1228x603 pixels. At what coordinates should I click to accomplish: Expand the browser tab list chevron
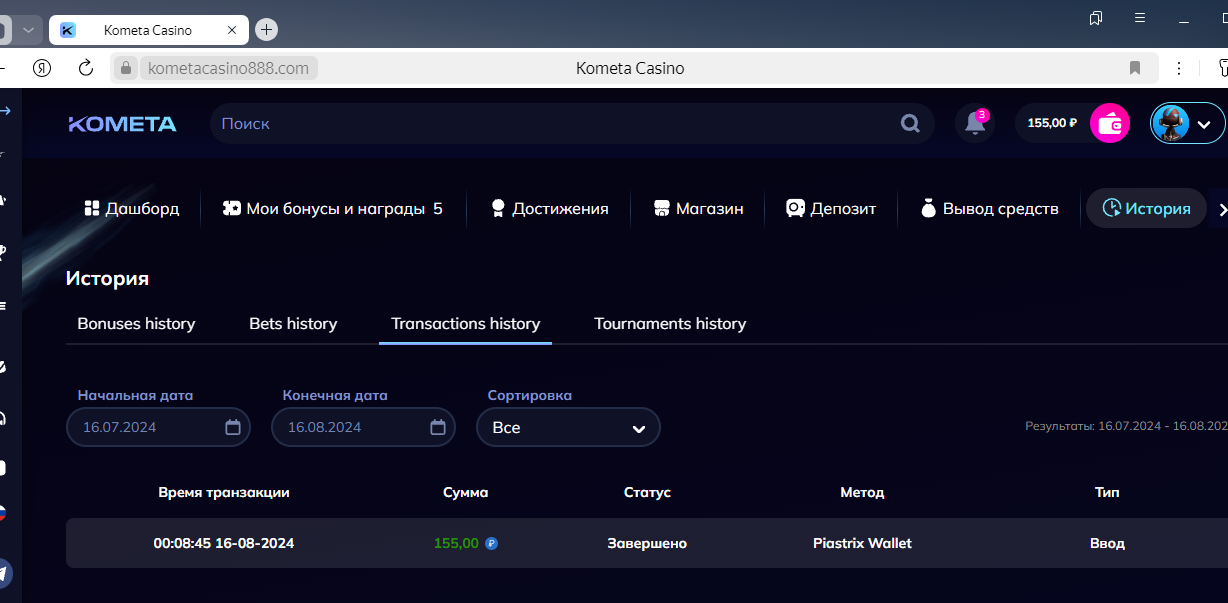coord(29,30)
